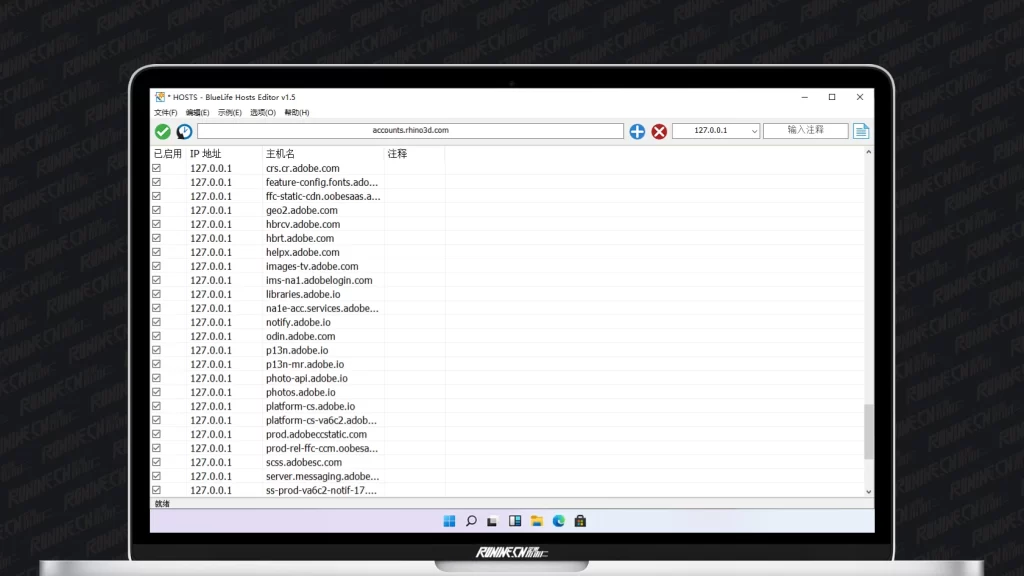Disable the photos.adobe.io host entry checkbox
The image size is (1024, 576).
(157, 392)
